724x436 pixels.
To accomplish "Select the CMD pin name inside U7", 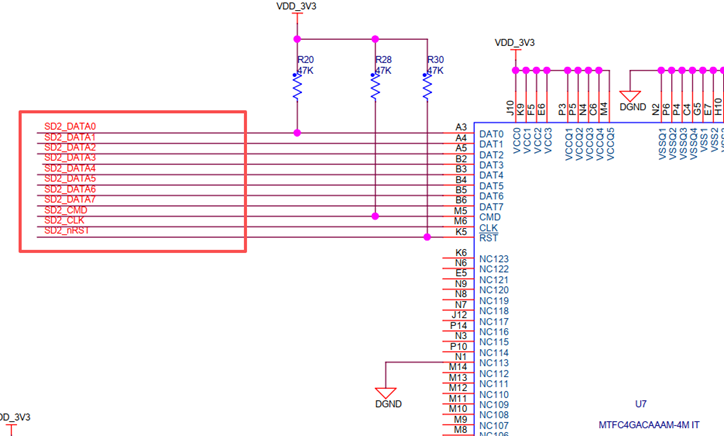I will [x=490, y=217].
